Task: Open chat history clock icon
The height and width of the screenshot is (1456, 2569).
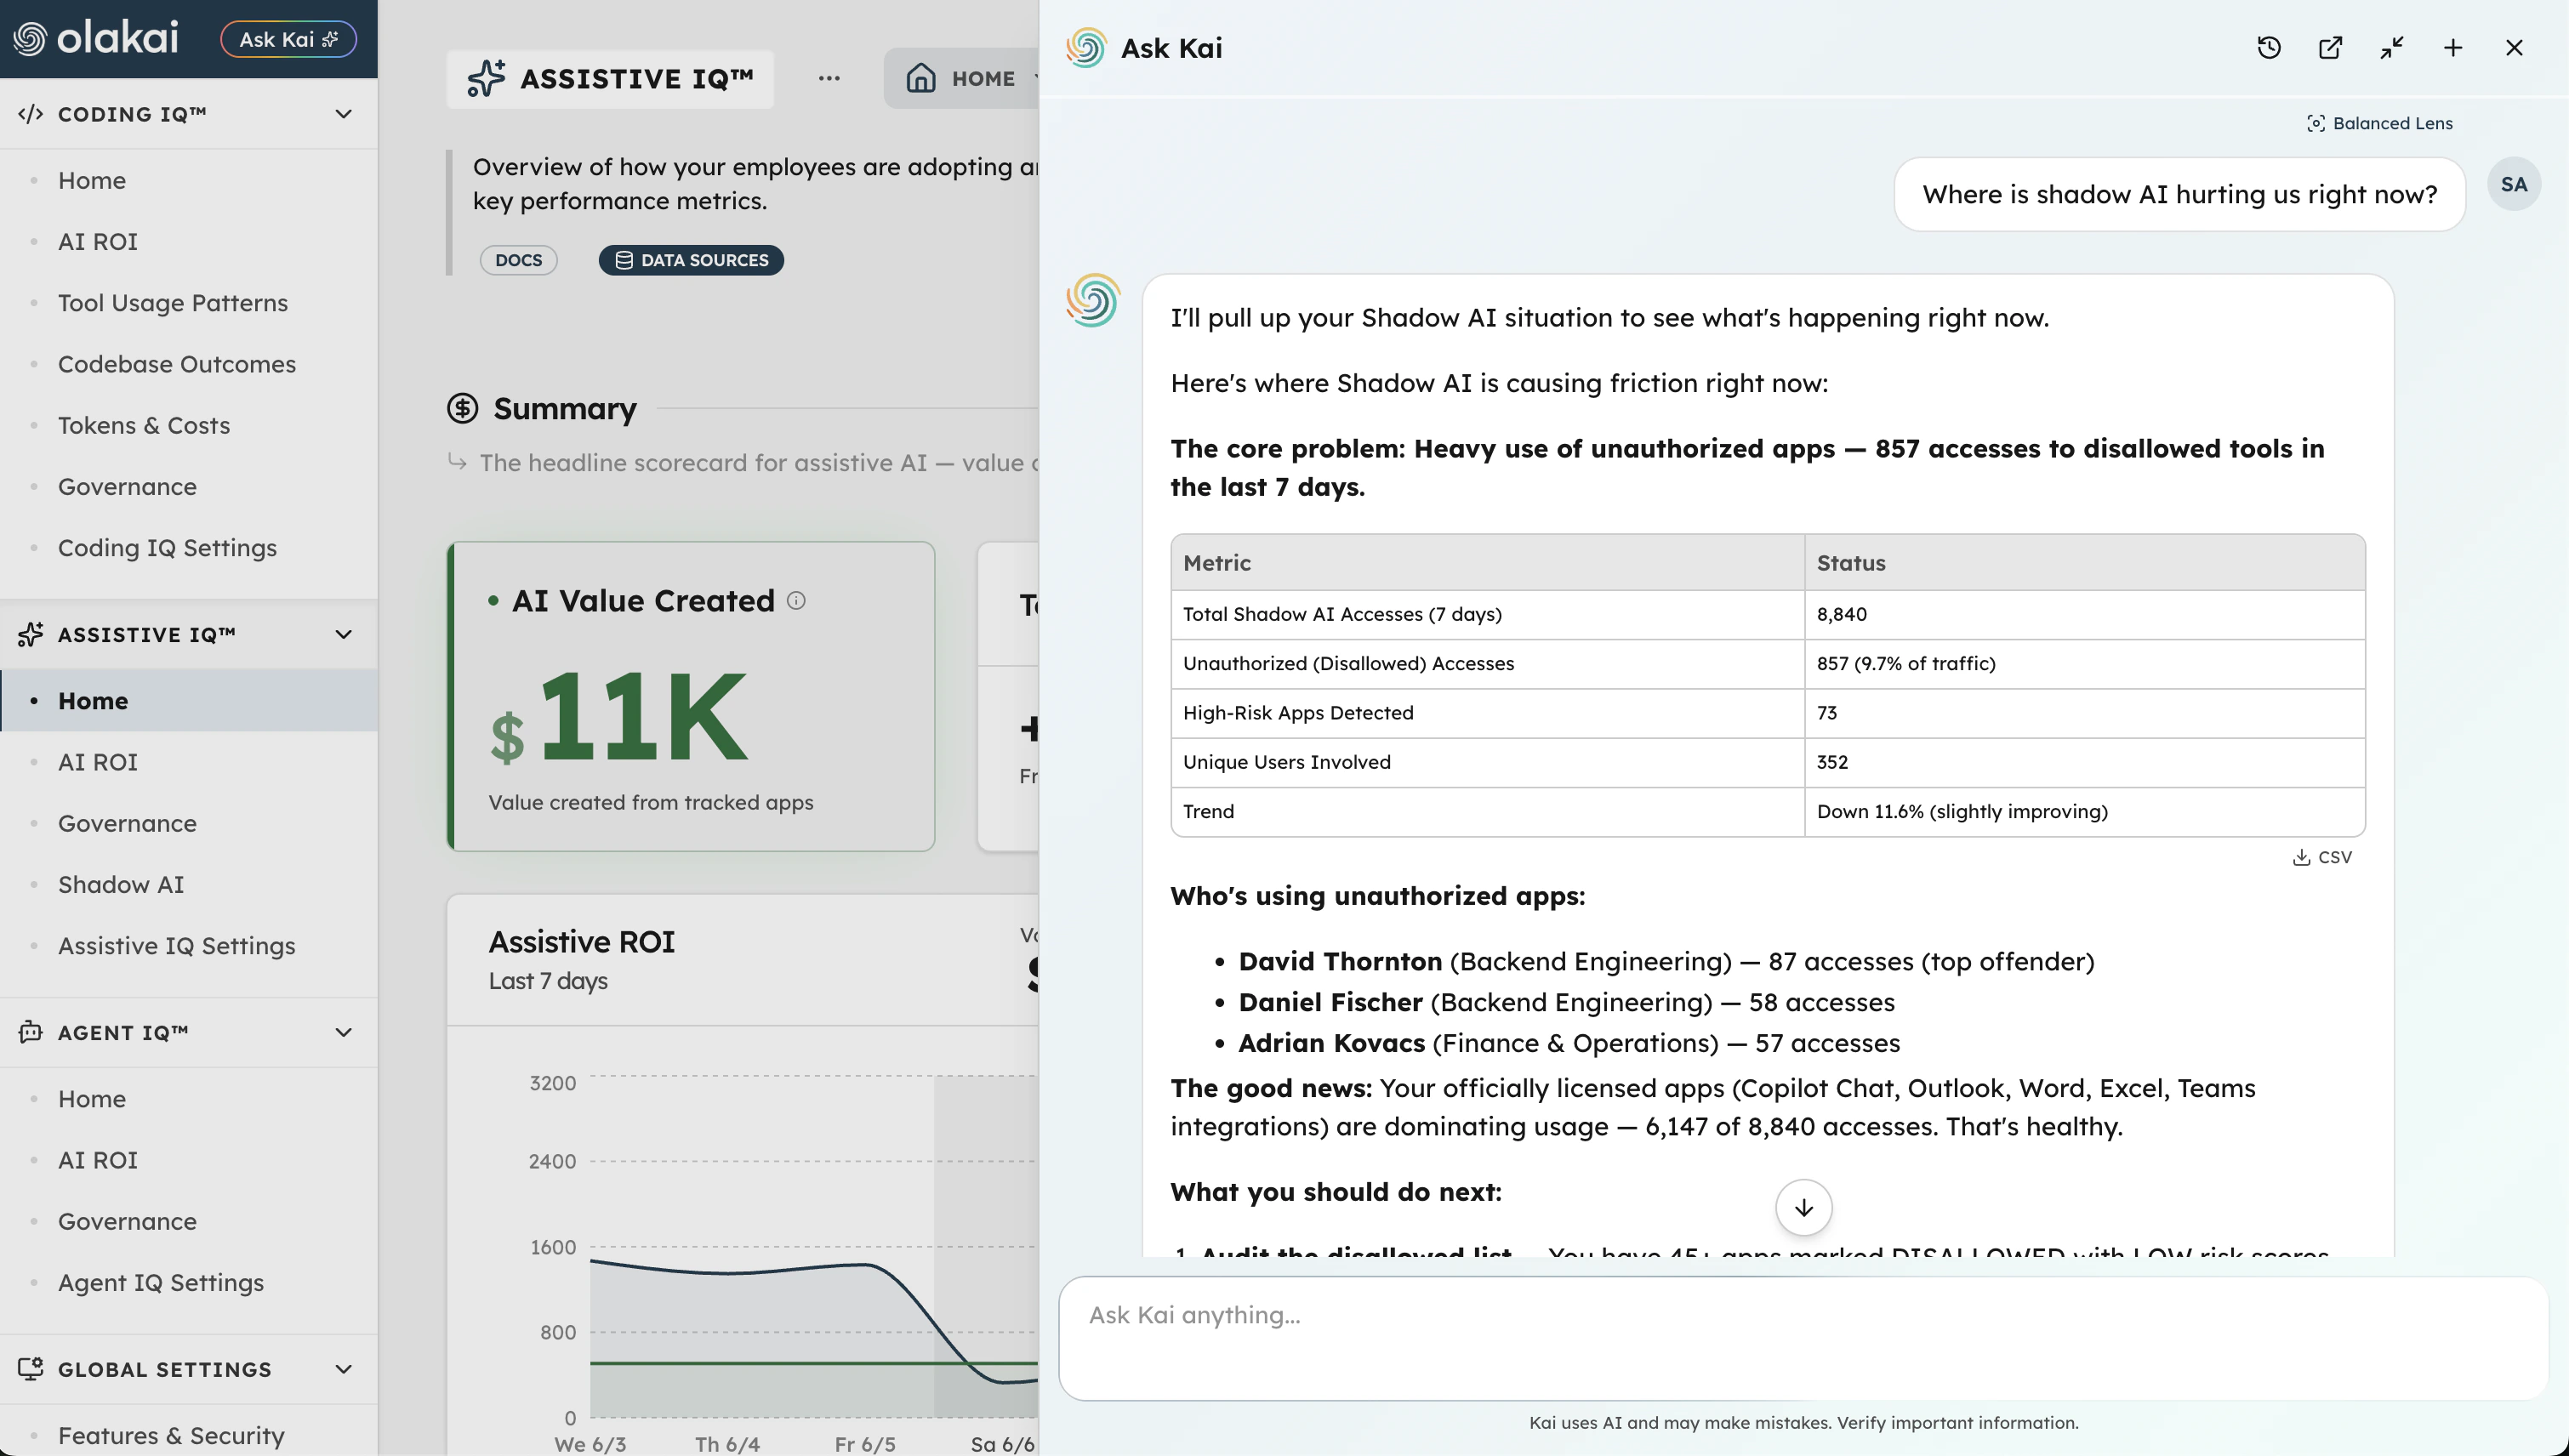Action: tap(2269, 48)
